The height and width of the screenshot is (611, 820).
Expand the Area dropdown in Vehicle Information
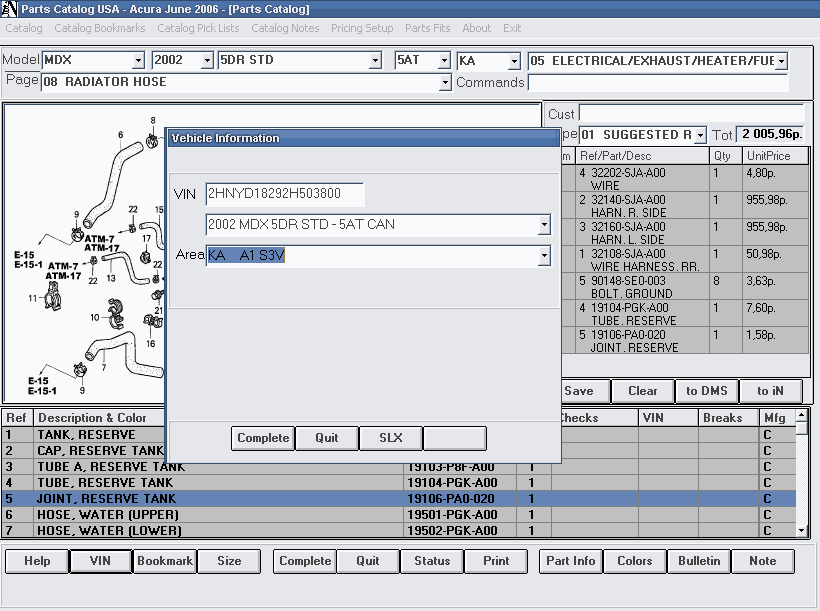point(544,257)
